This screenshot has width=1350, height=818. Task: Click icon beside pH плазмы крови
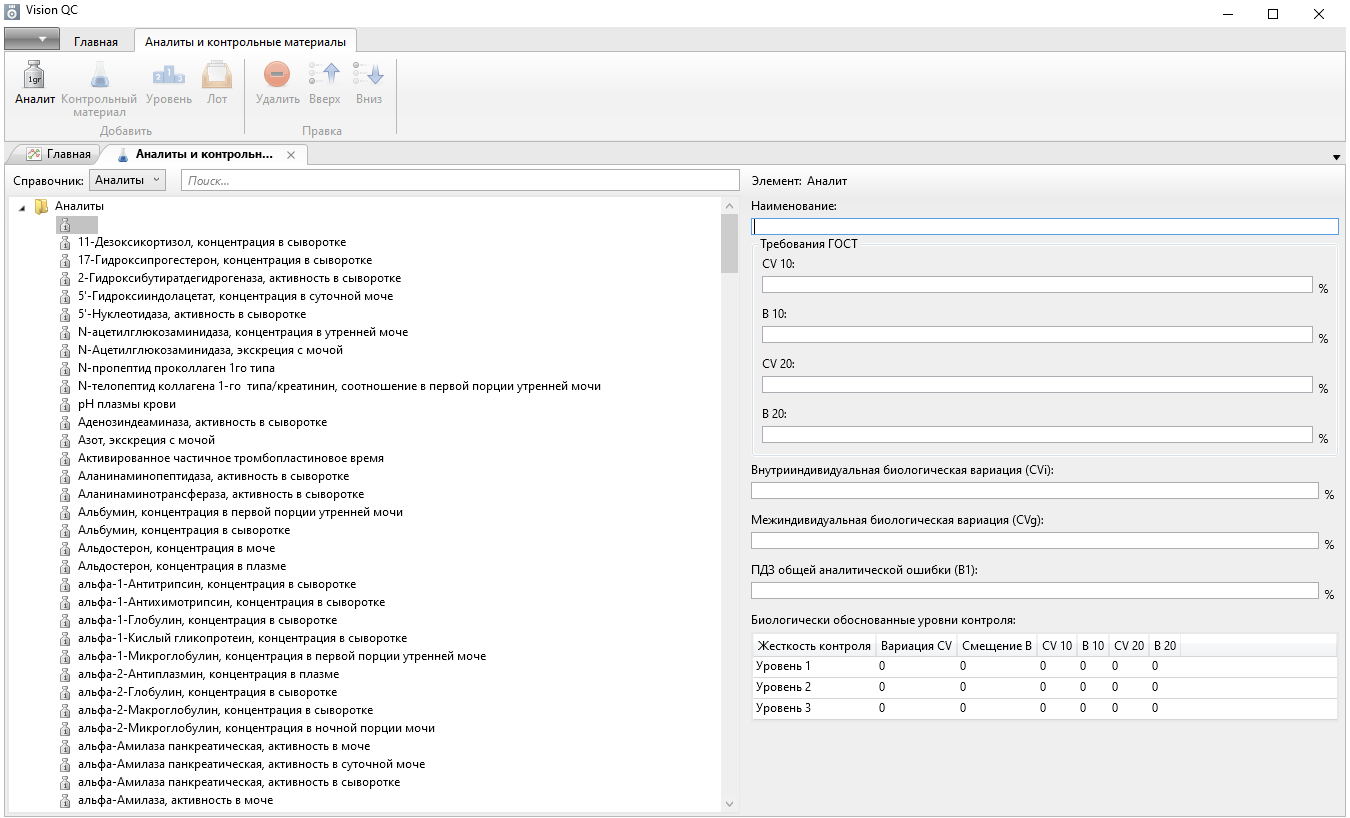[65, 404]
